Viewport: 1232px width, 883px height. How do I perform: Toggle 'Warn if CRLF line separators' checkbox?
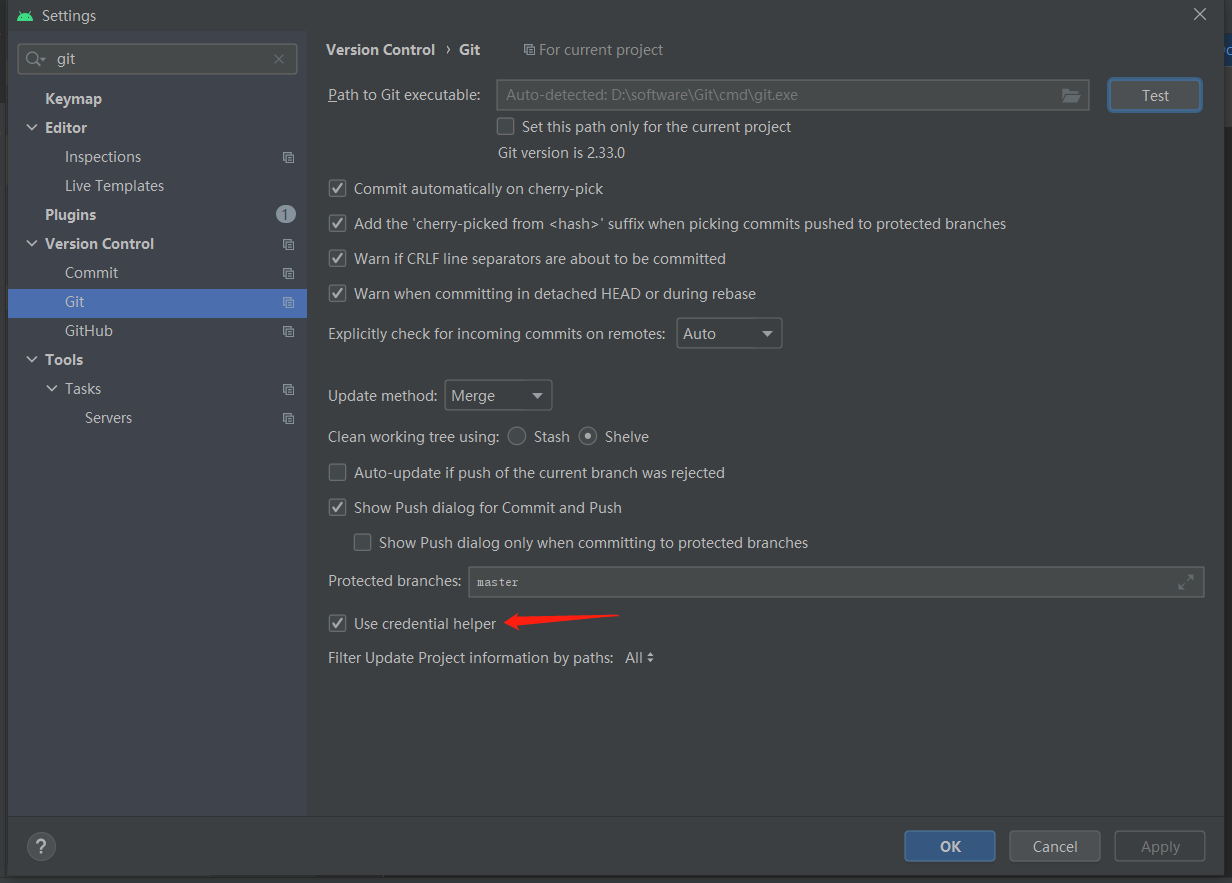[x=338, y=258]
